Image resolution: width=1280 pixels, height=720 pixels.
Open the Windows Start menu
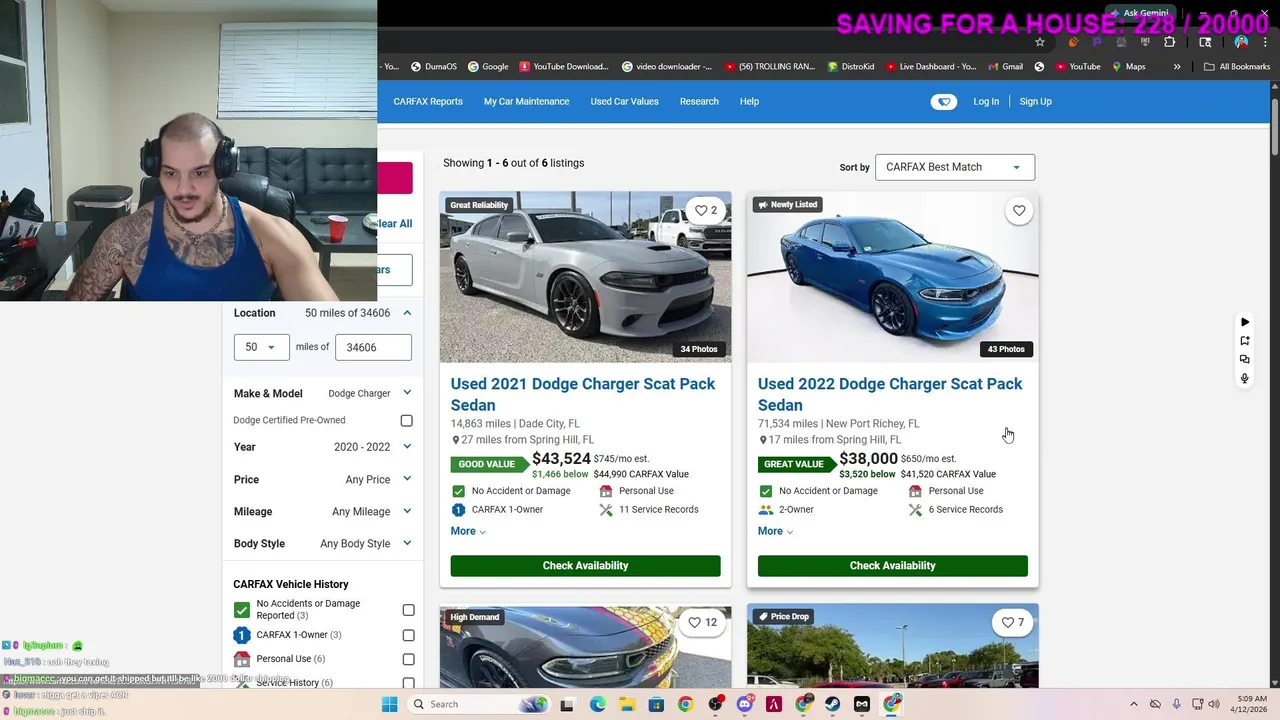click(x=389, y=704)
